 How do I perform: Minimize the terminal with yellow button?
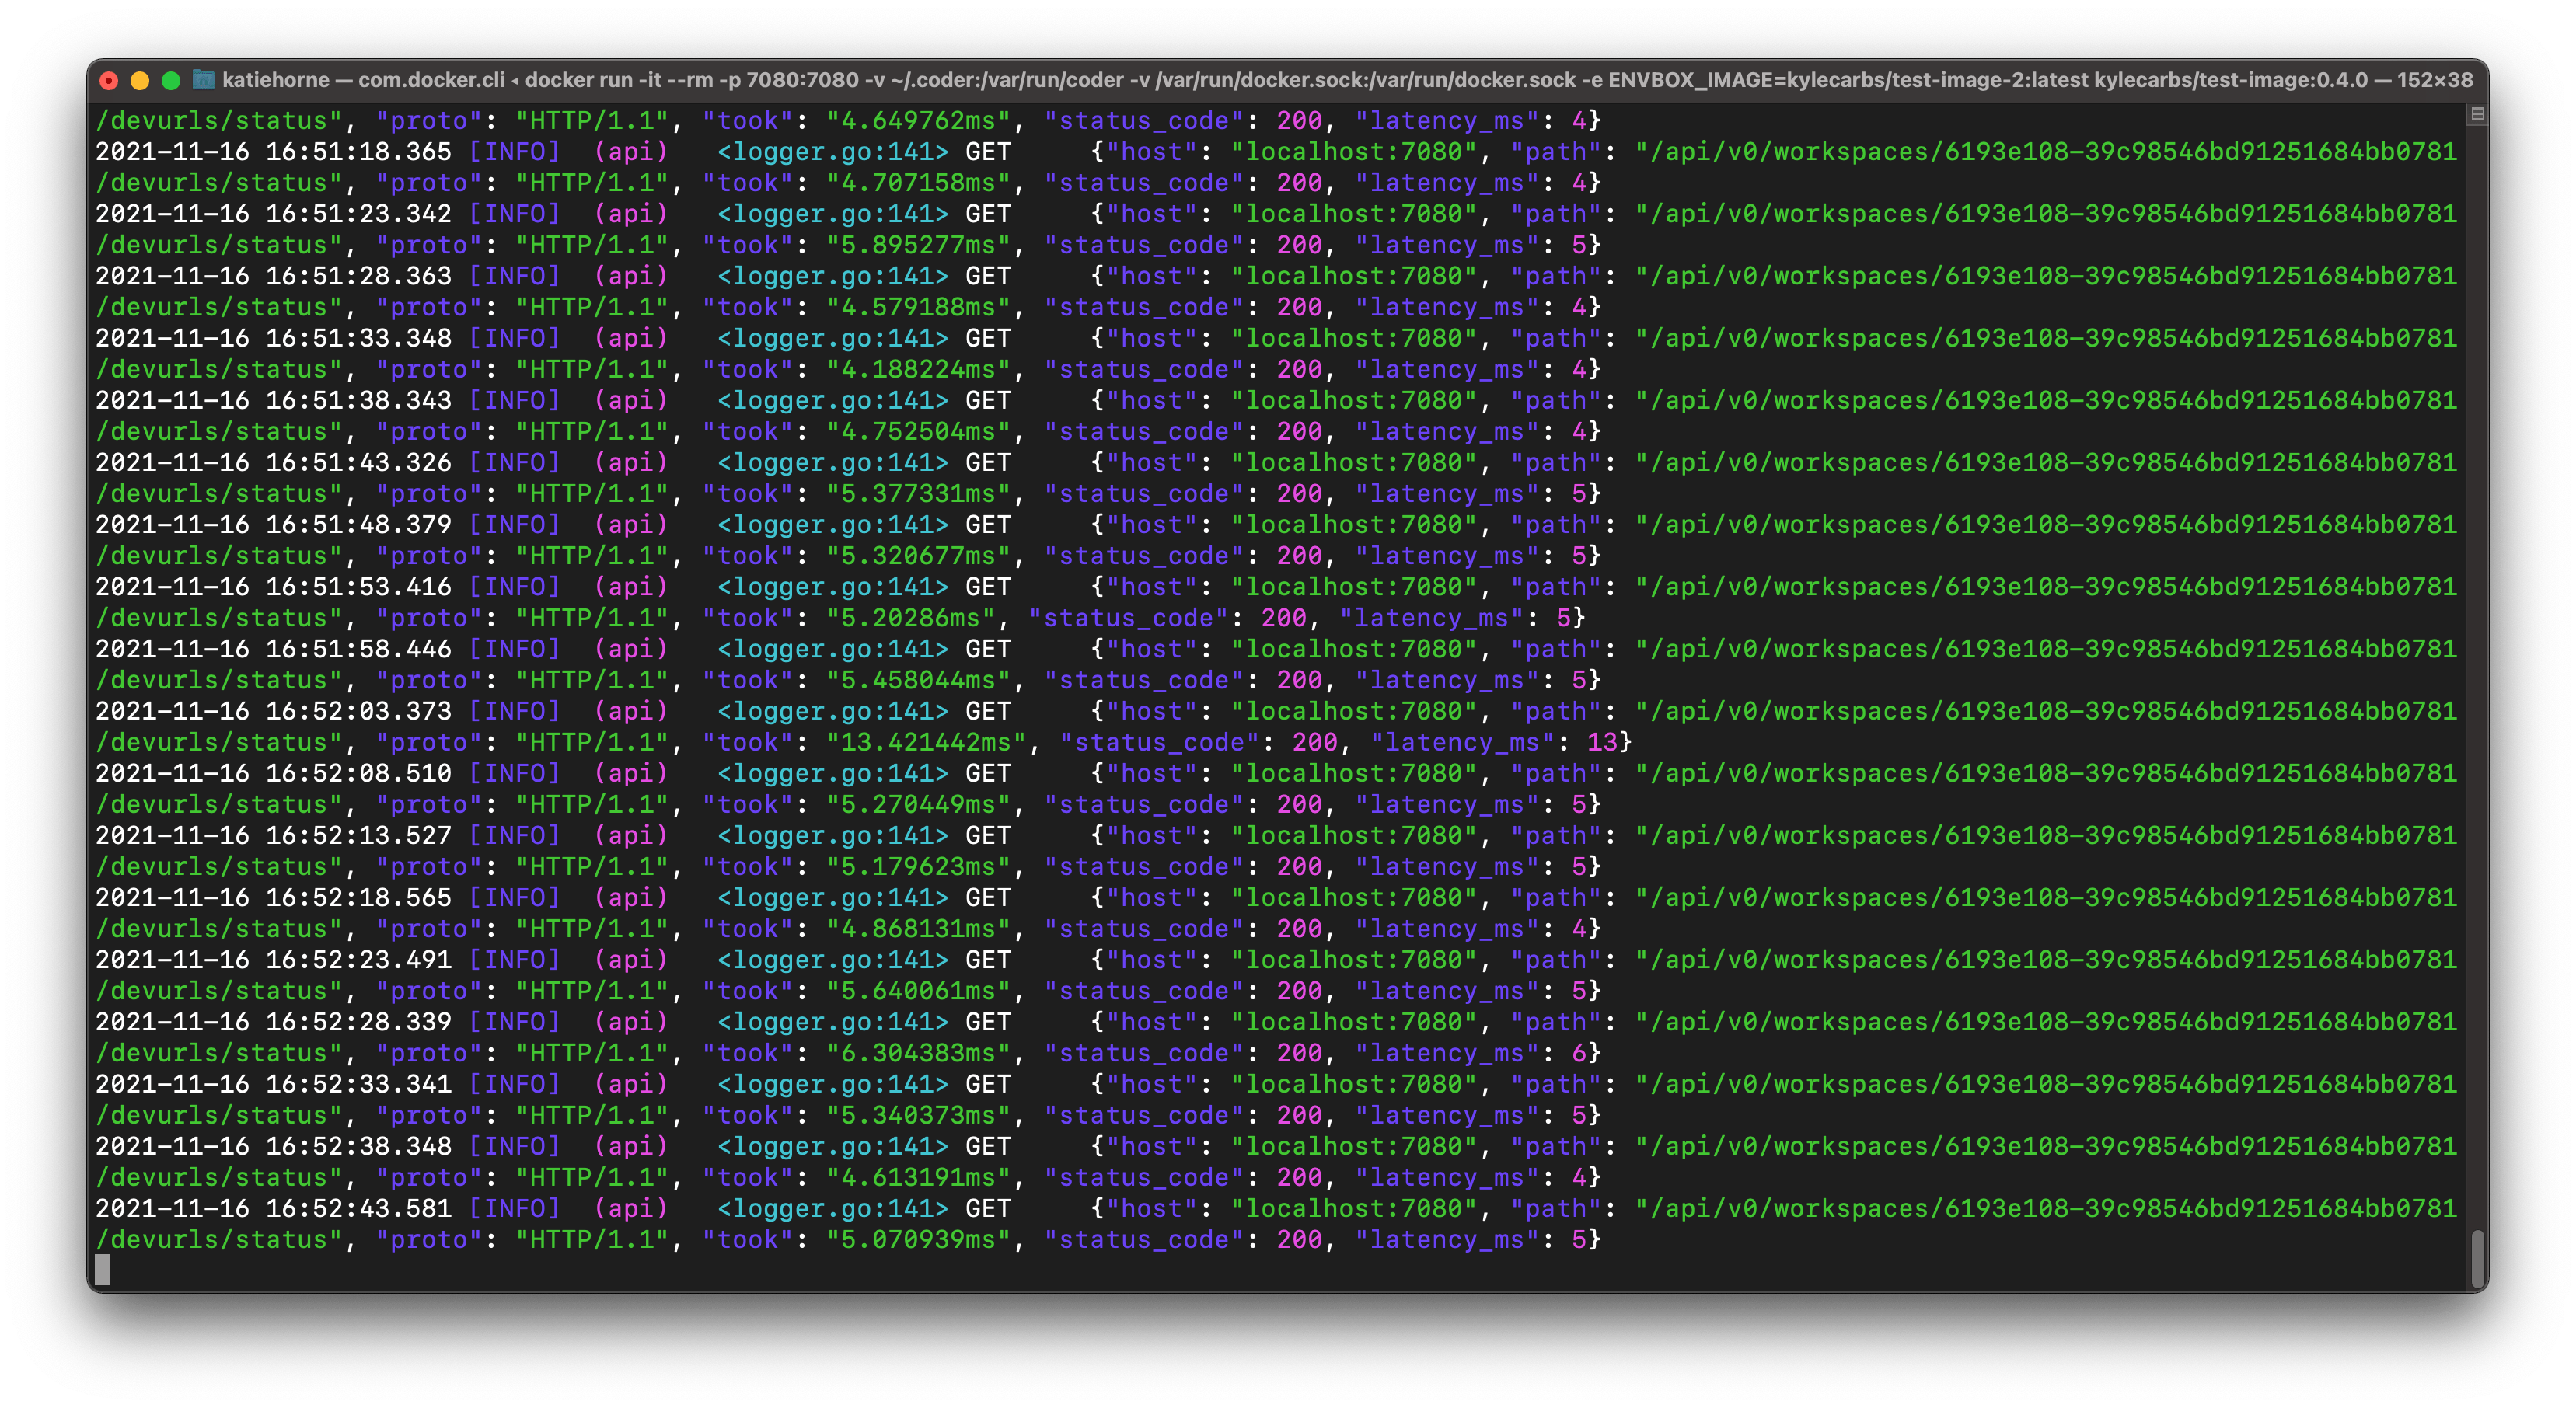coord(140,80)
